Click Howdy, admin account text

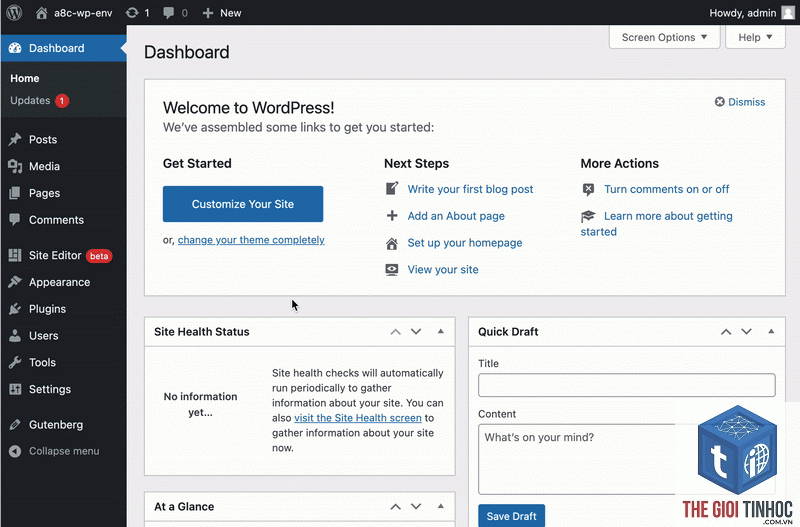tap(742, 13)
